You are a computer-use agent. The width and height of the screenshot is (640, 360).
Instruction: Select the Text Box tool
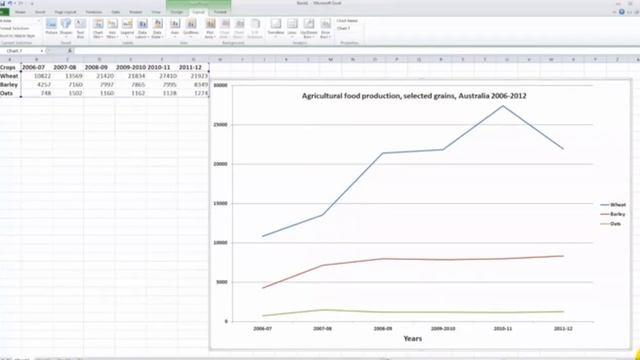[x=80, y=28]
